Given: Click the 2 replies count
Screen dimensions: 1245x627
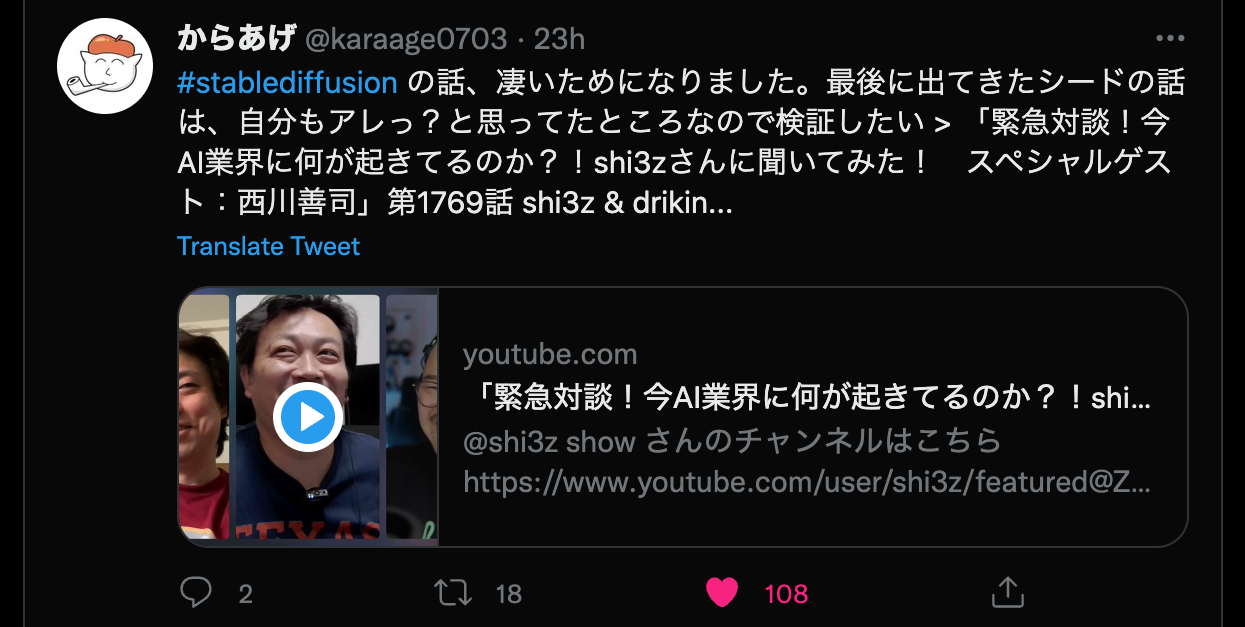Looking at the screenshot, I should coord(245,594).
